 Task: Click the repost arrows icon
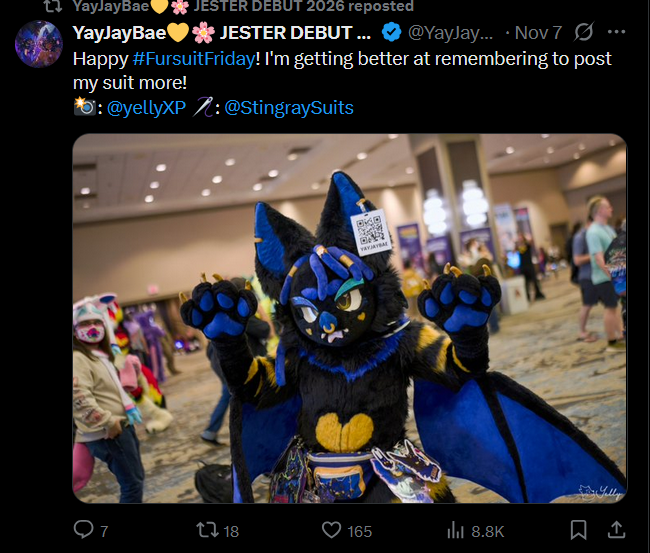207,530
